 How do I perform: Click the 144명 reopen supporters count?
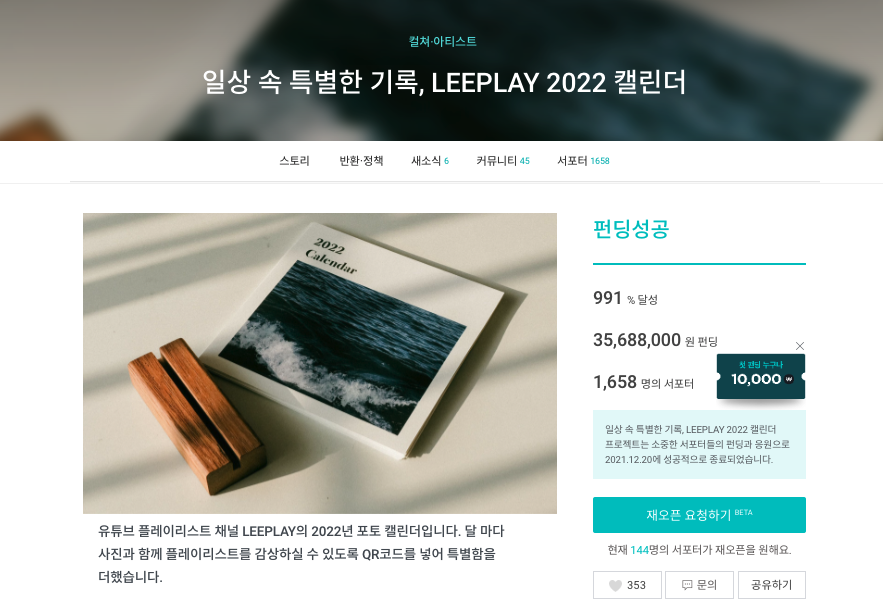tap(639, 550)
